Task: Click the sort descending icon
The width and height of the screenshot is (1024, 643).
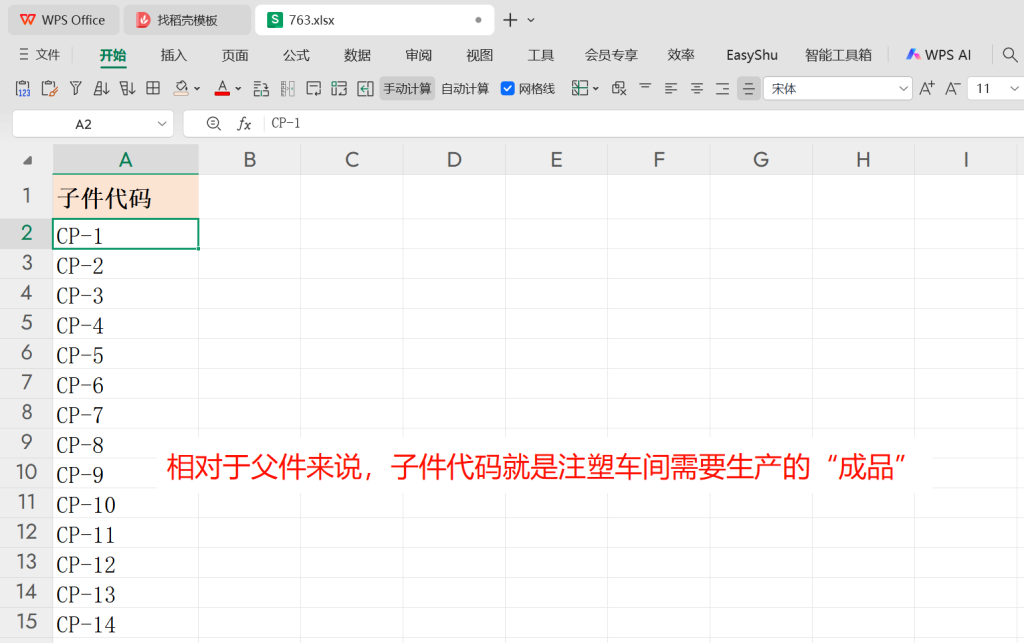Action: point(127,88)
